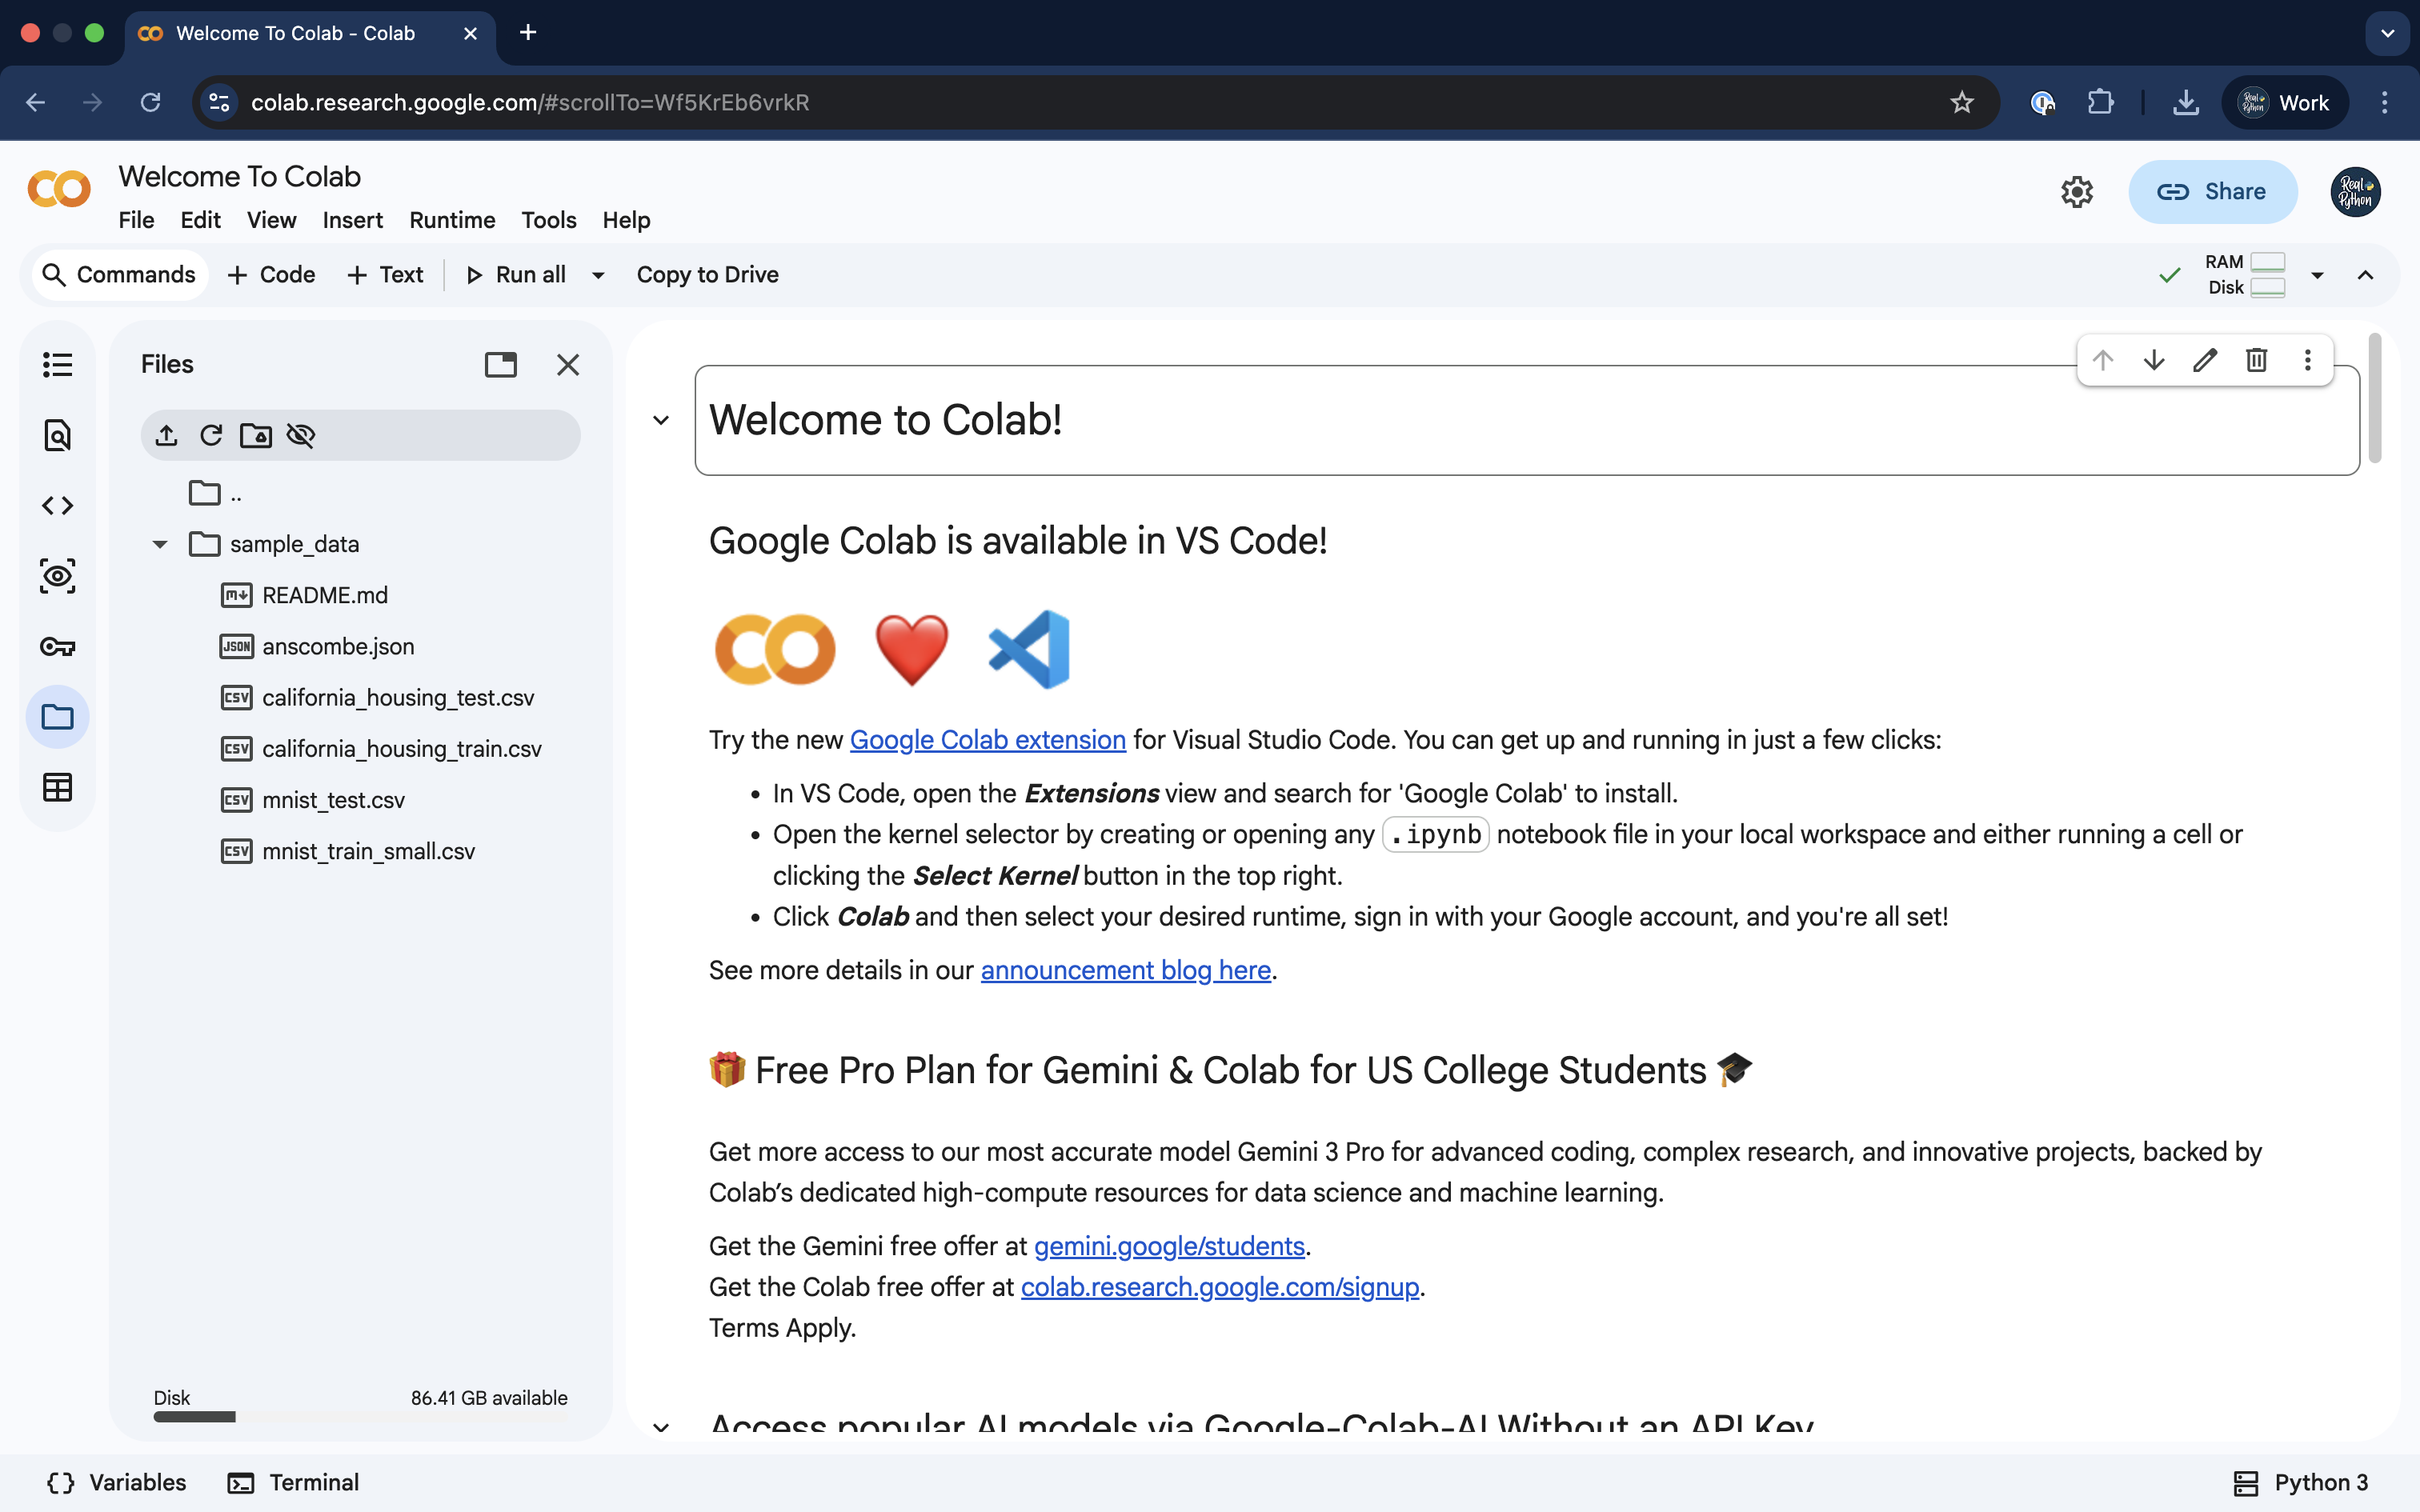Open the Terminal panel
This screenshot has width=2420, height=1512.
point(293,1483)
